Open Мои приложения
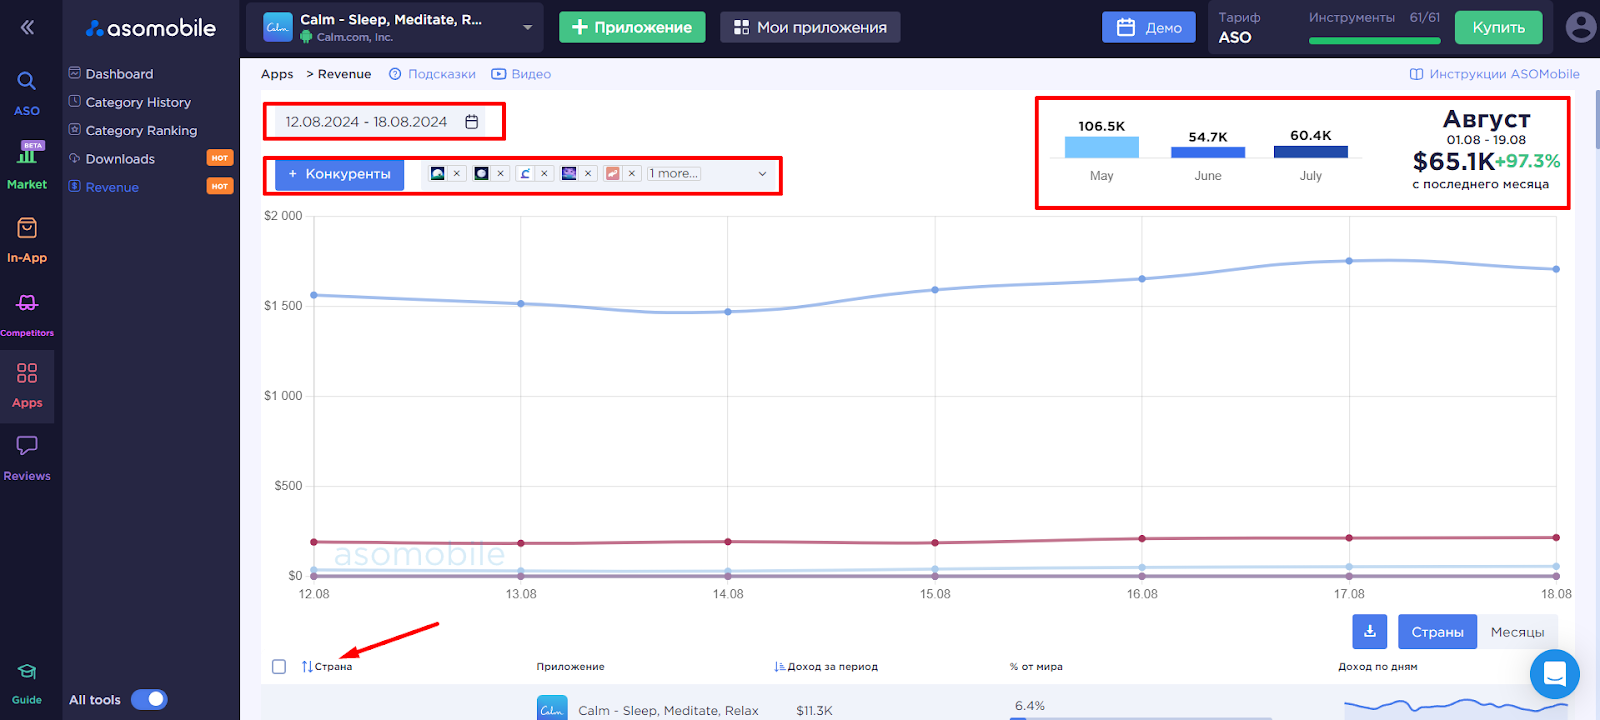The height and width of the screenshot is (720, 1600). tap(810, 27)
